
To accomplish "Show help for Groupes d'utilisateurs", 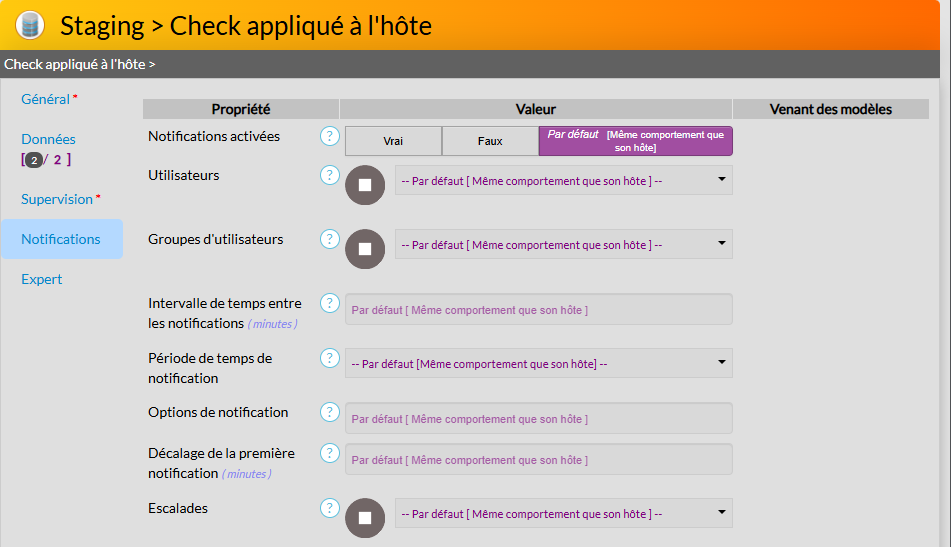I will [x=330, y=239].
